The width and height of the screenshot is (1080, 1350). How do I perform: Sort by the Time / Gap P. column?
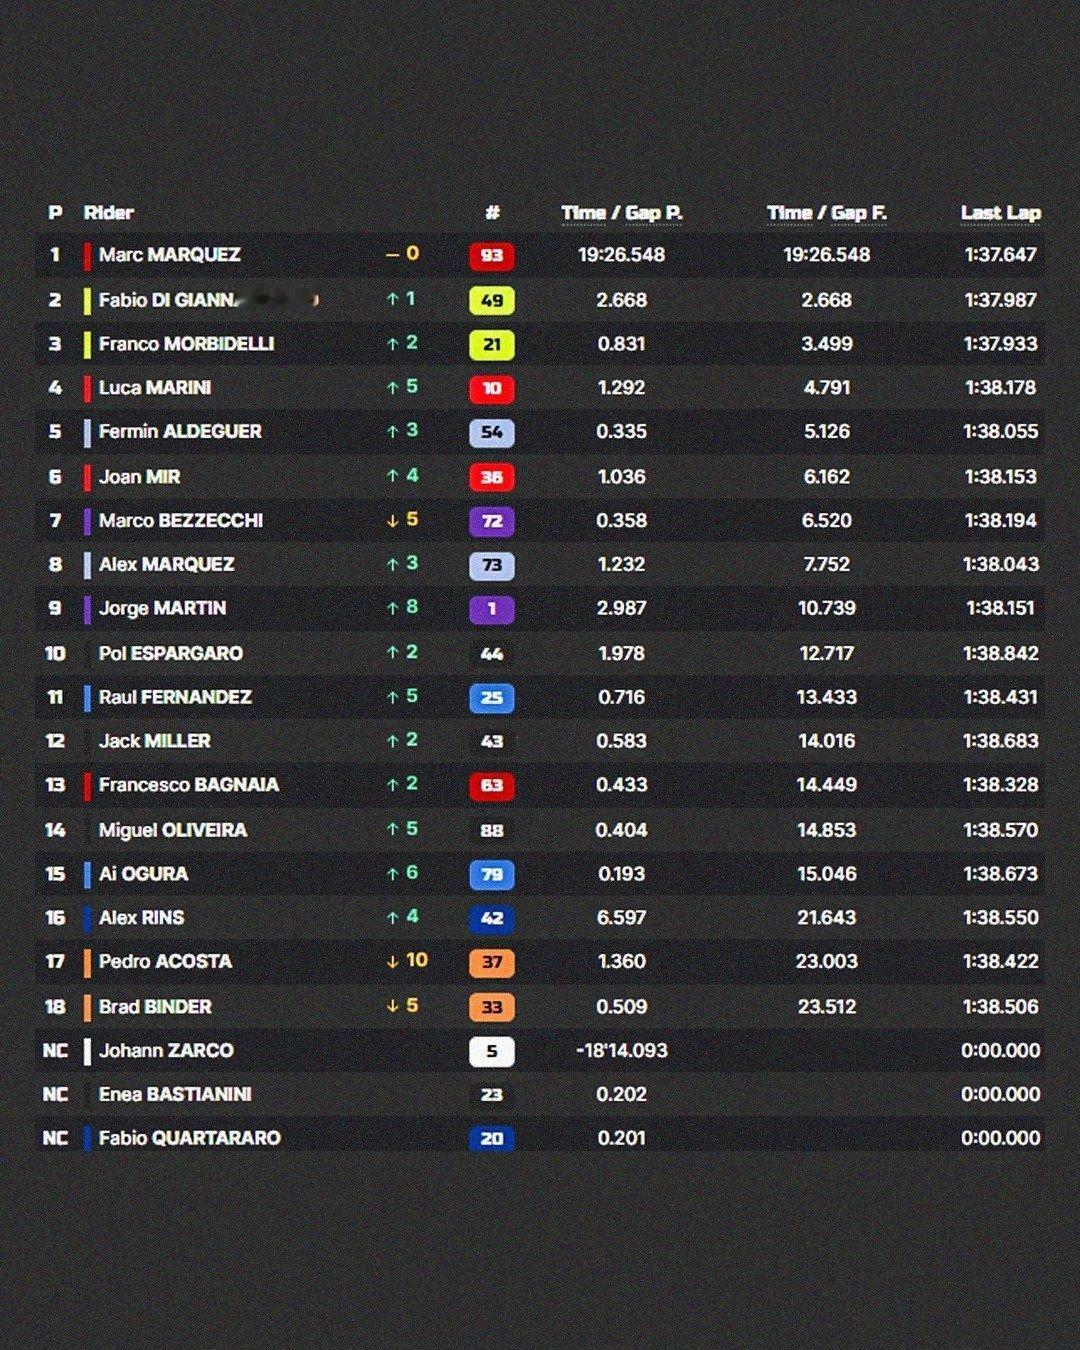[x=621, y=213]
